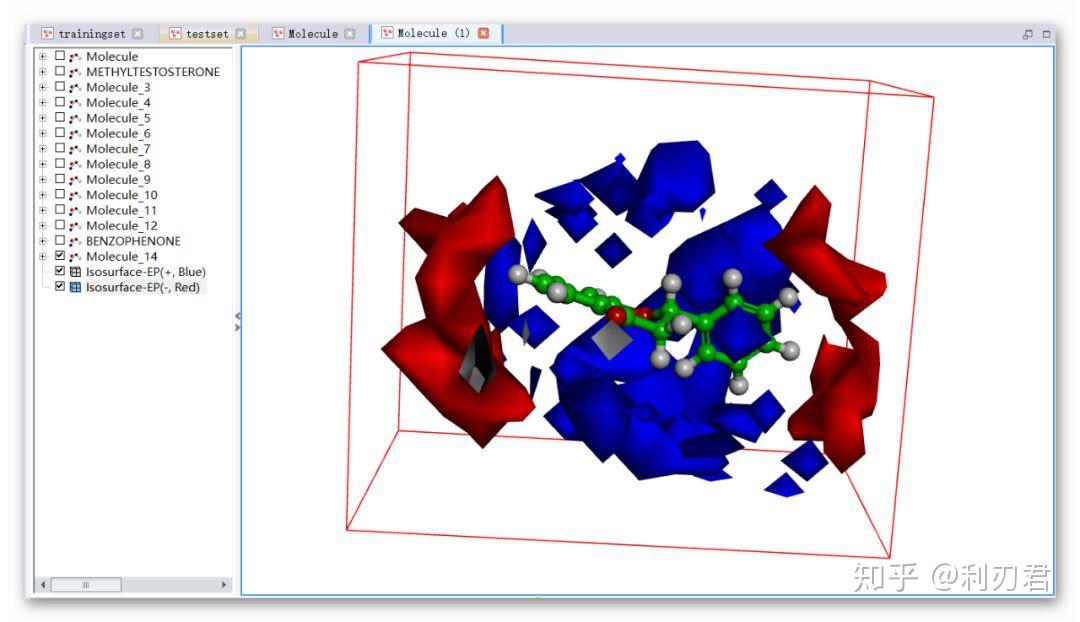Expand the BENZOPHENONE tree node

pyautogui.click(x=40, y=240)
